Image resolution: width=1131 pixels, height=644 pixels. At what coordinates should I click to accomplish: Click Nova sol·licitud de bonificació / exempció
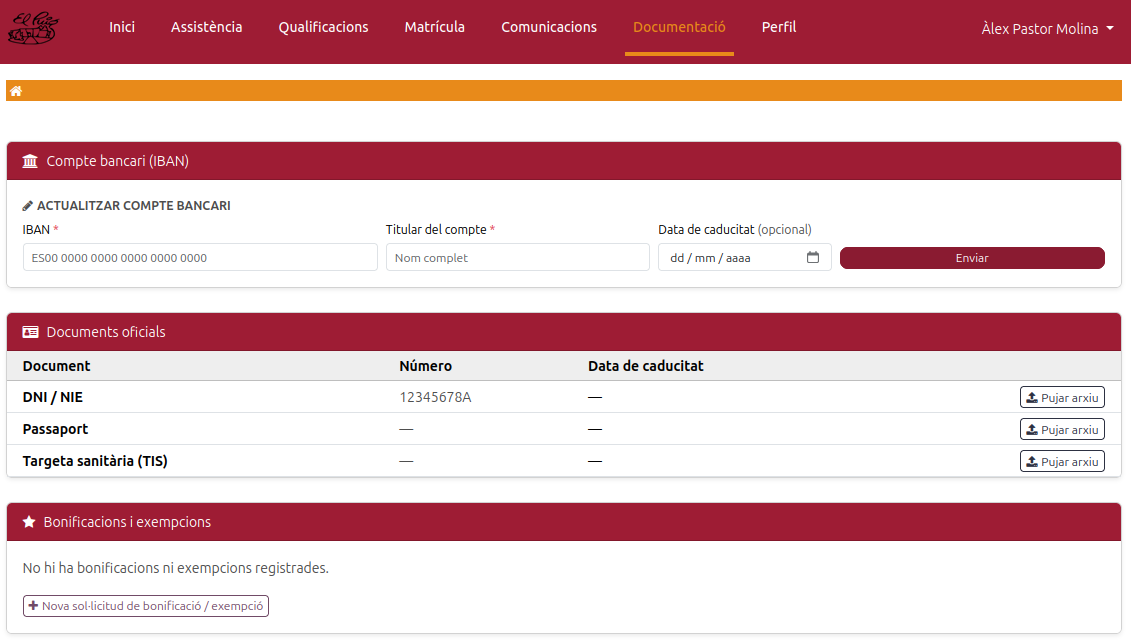146,606
